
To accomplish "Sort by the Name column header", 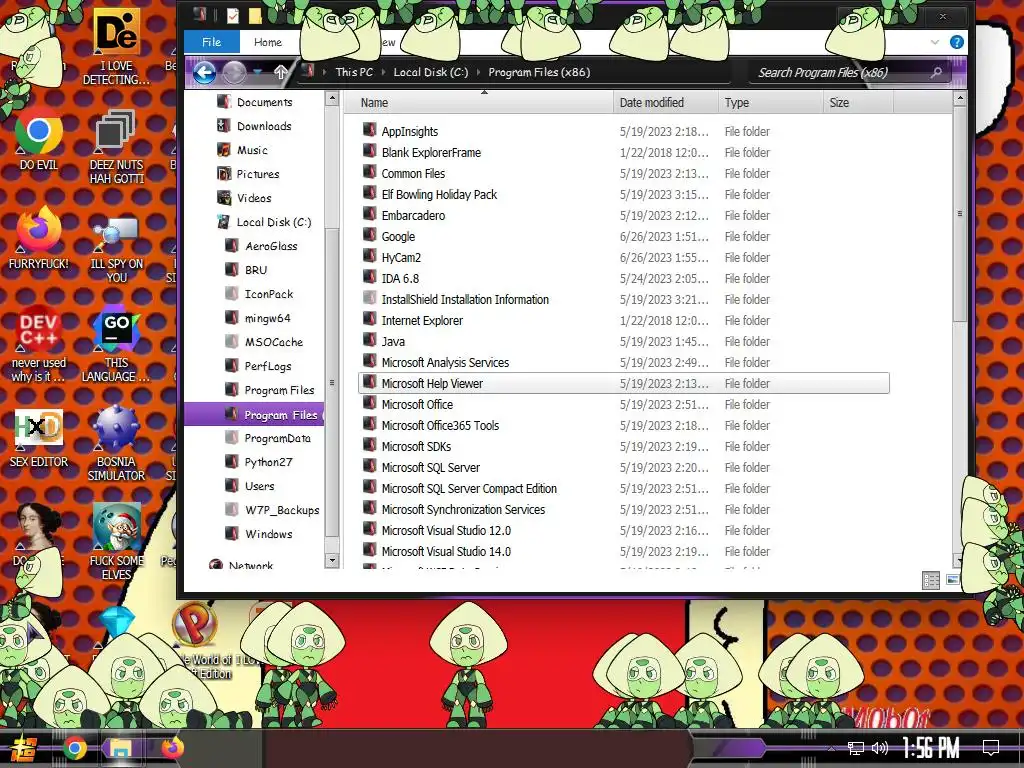I will coord(478,103).
